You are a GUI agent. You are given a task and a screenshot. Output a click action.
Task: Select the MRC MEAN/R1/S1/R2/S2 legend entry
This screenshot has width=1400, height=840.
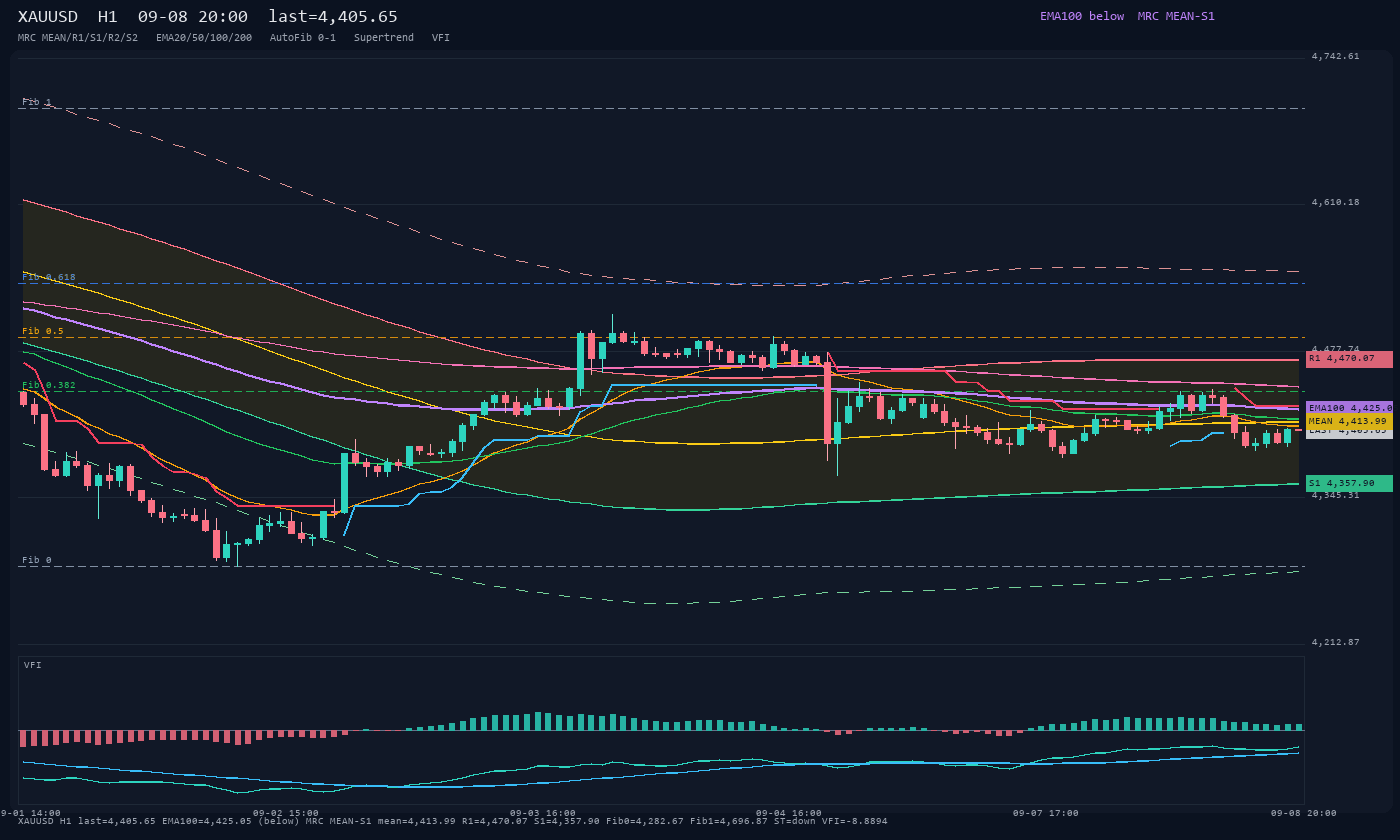click(x=78, y=37)
